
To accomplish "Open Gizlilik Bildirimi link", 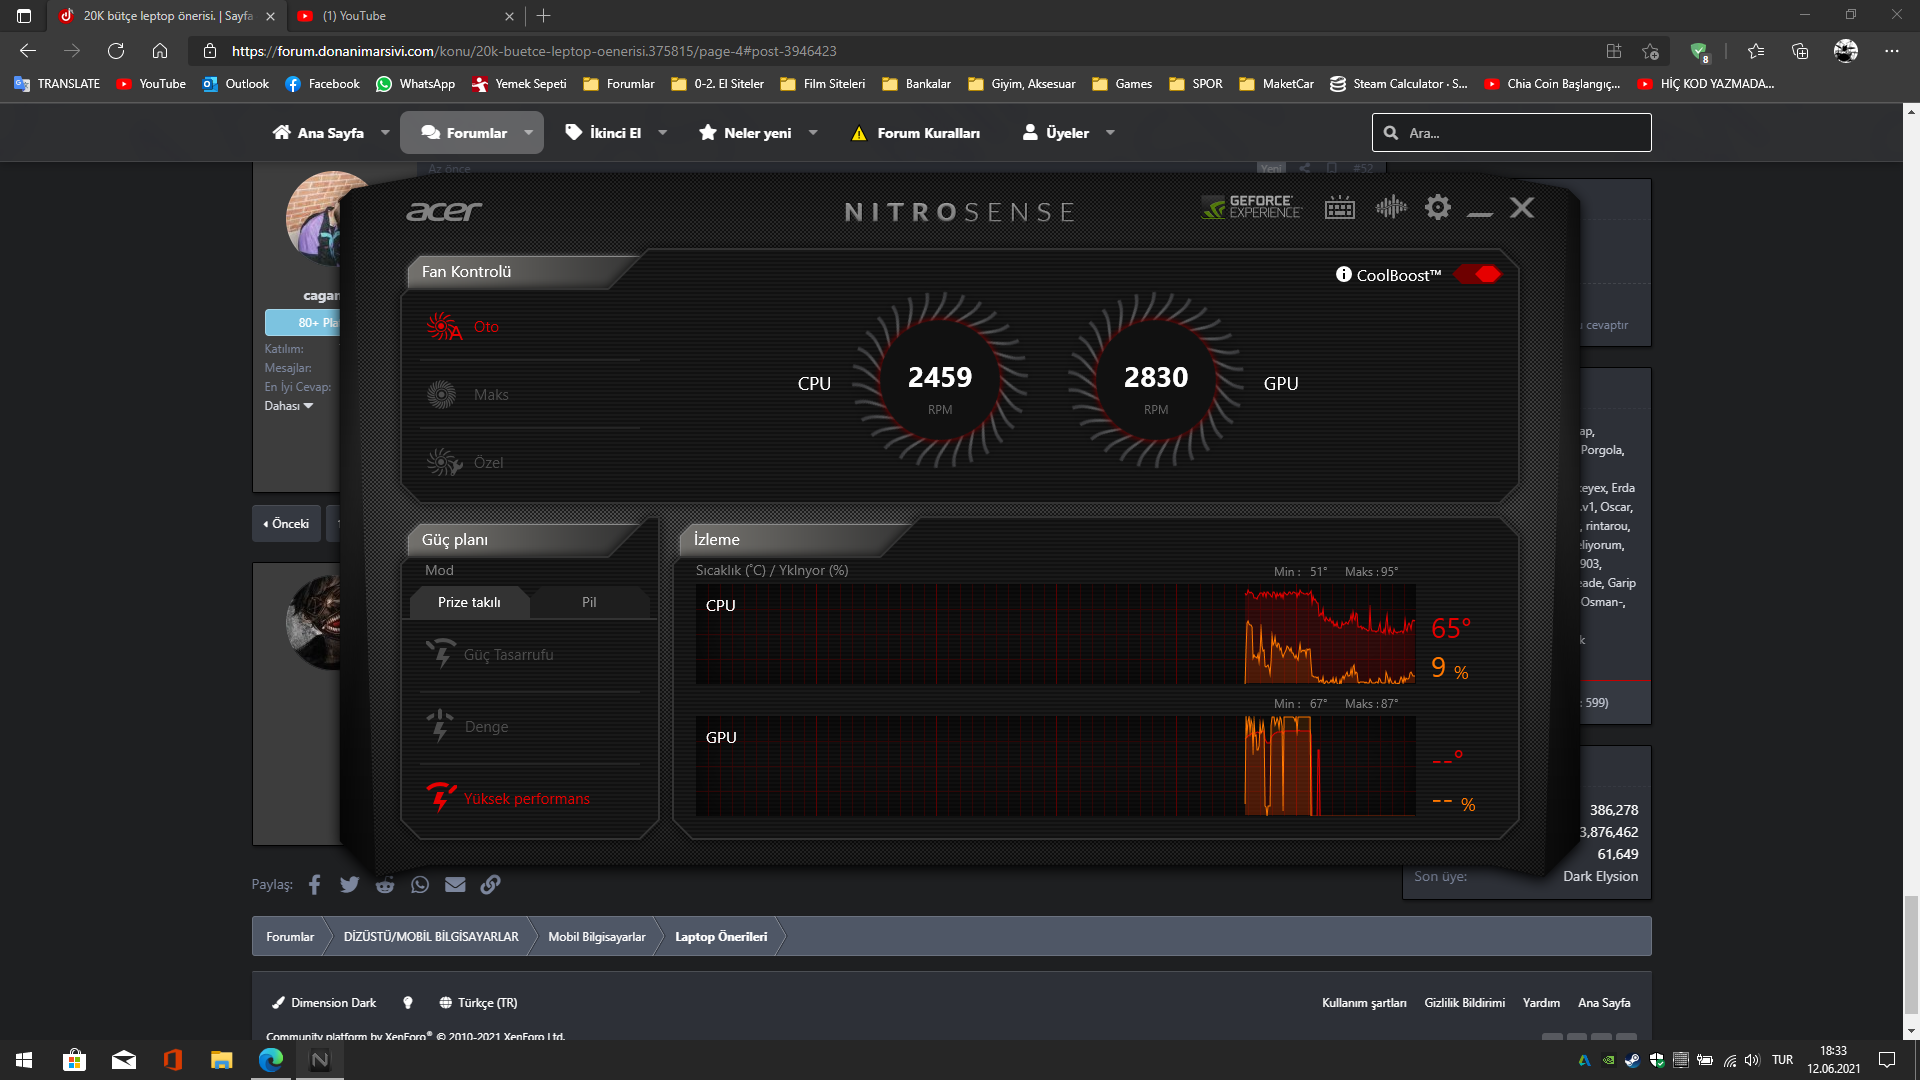I will coord(1464,1003).
